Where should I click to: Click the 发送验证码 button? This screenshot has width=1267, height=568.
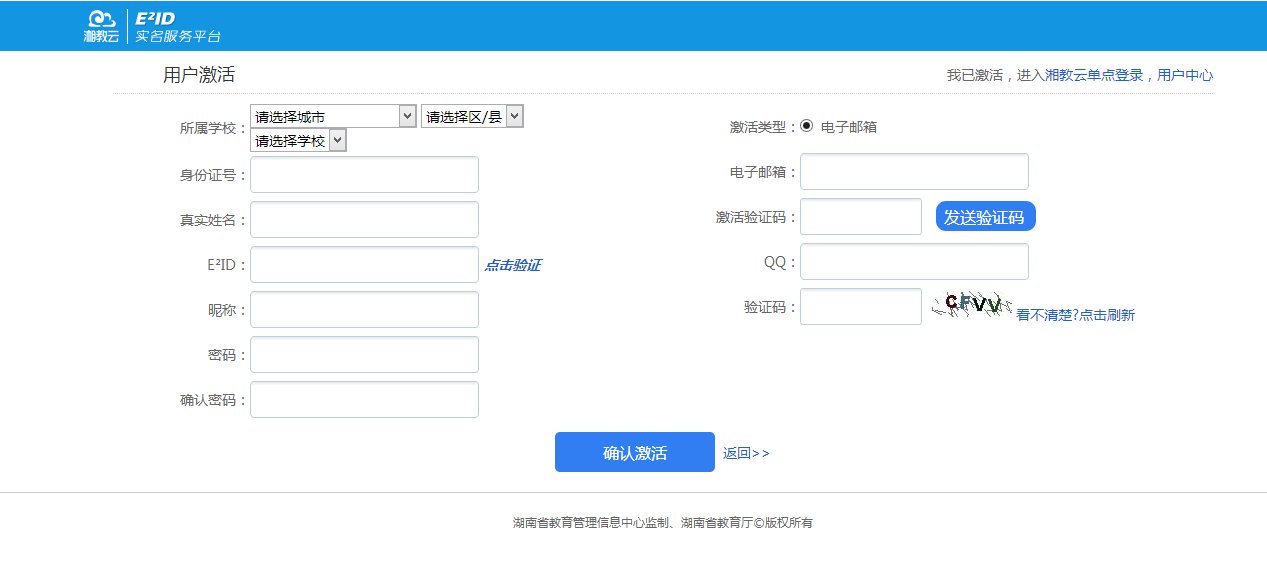pos(986,216)
